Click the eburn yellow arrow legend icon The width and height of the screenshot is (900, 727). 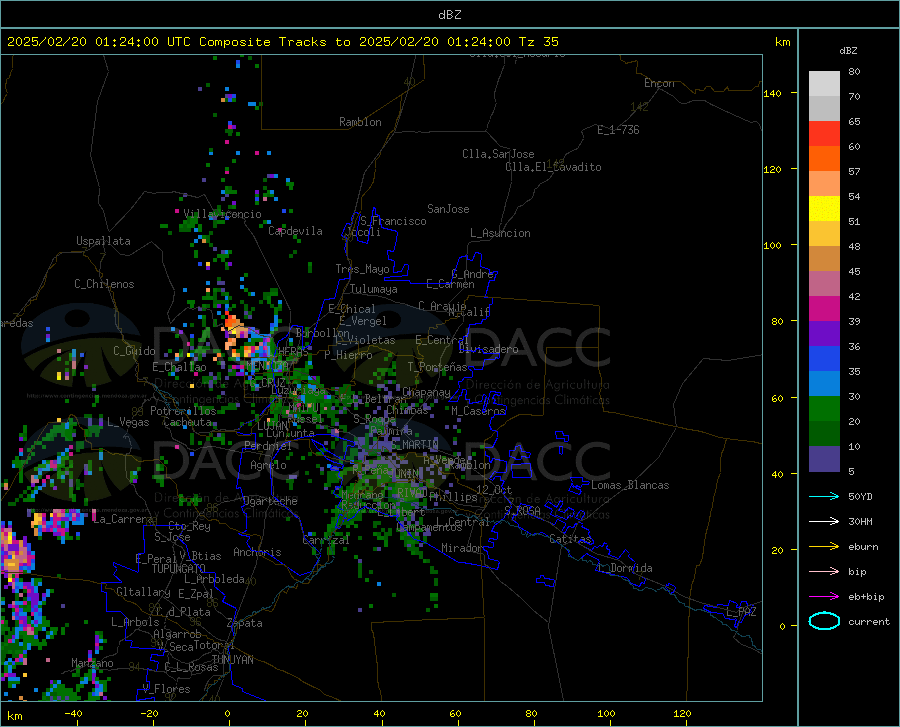tap(824, 546)
